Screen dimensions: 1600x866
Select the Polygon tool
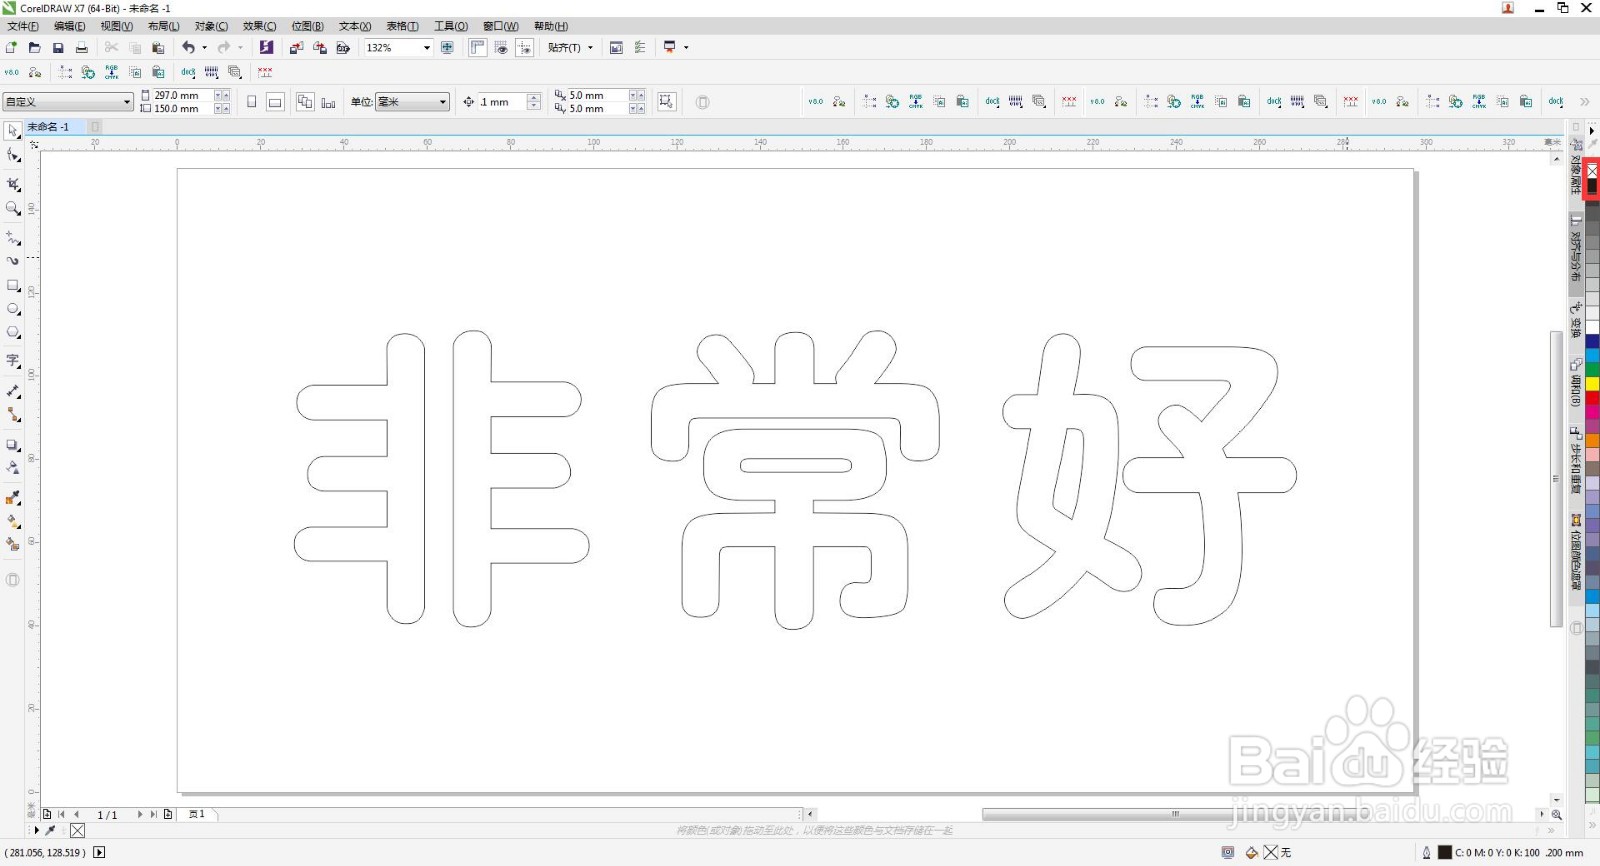(x=13, y=332)
